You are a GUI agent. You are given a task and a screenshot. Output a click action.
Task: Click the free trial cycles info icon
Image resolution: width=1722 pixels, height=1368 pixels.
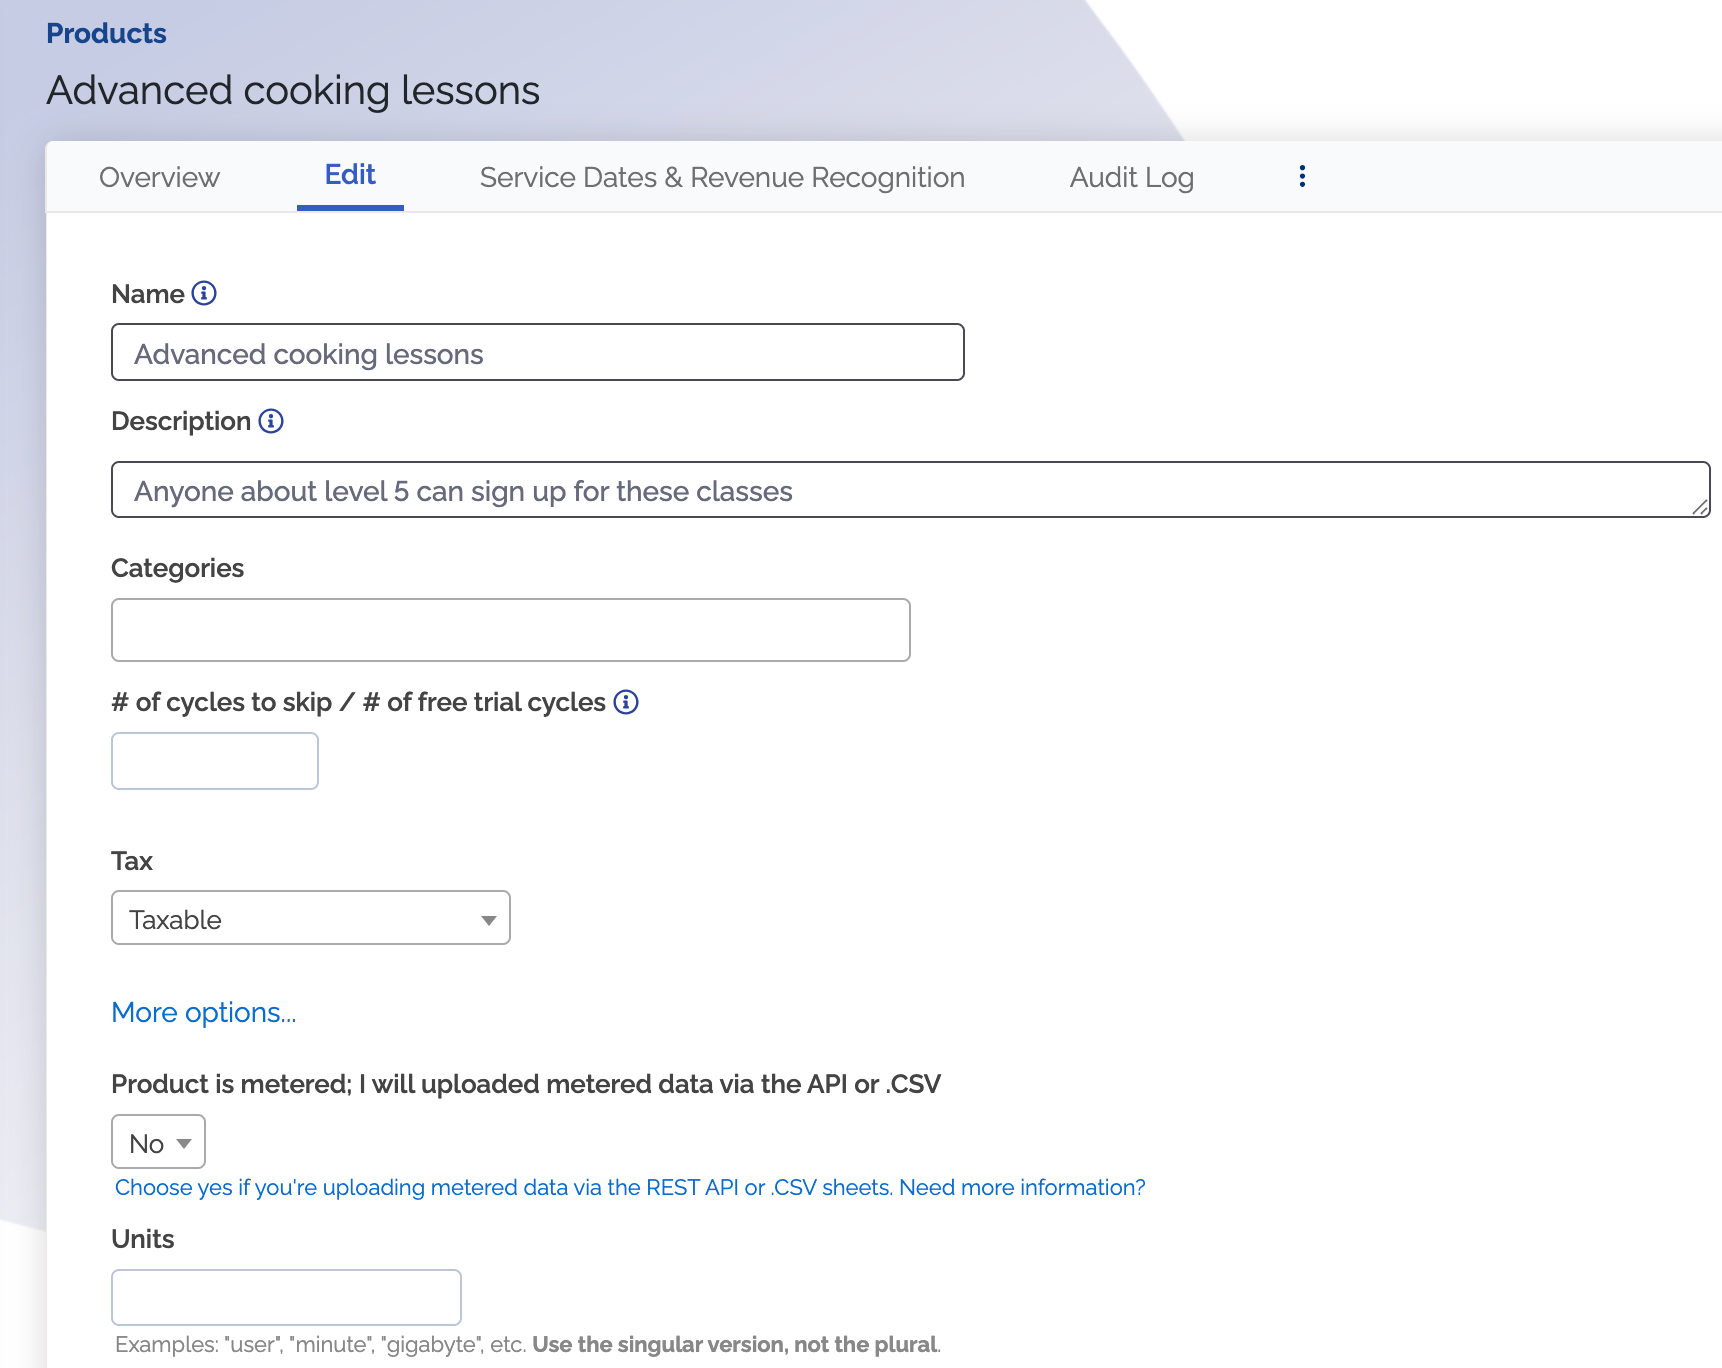point(626,702)
